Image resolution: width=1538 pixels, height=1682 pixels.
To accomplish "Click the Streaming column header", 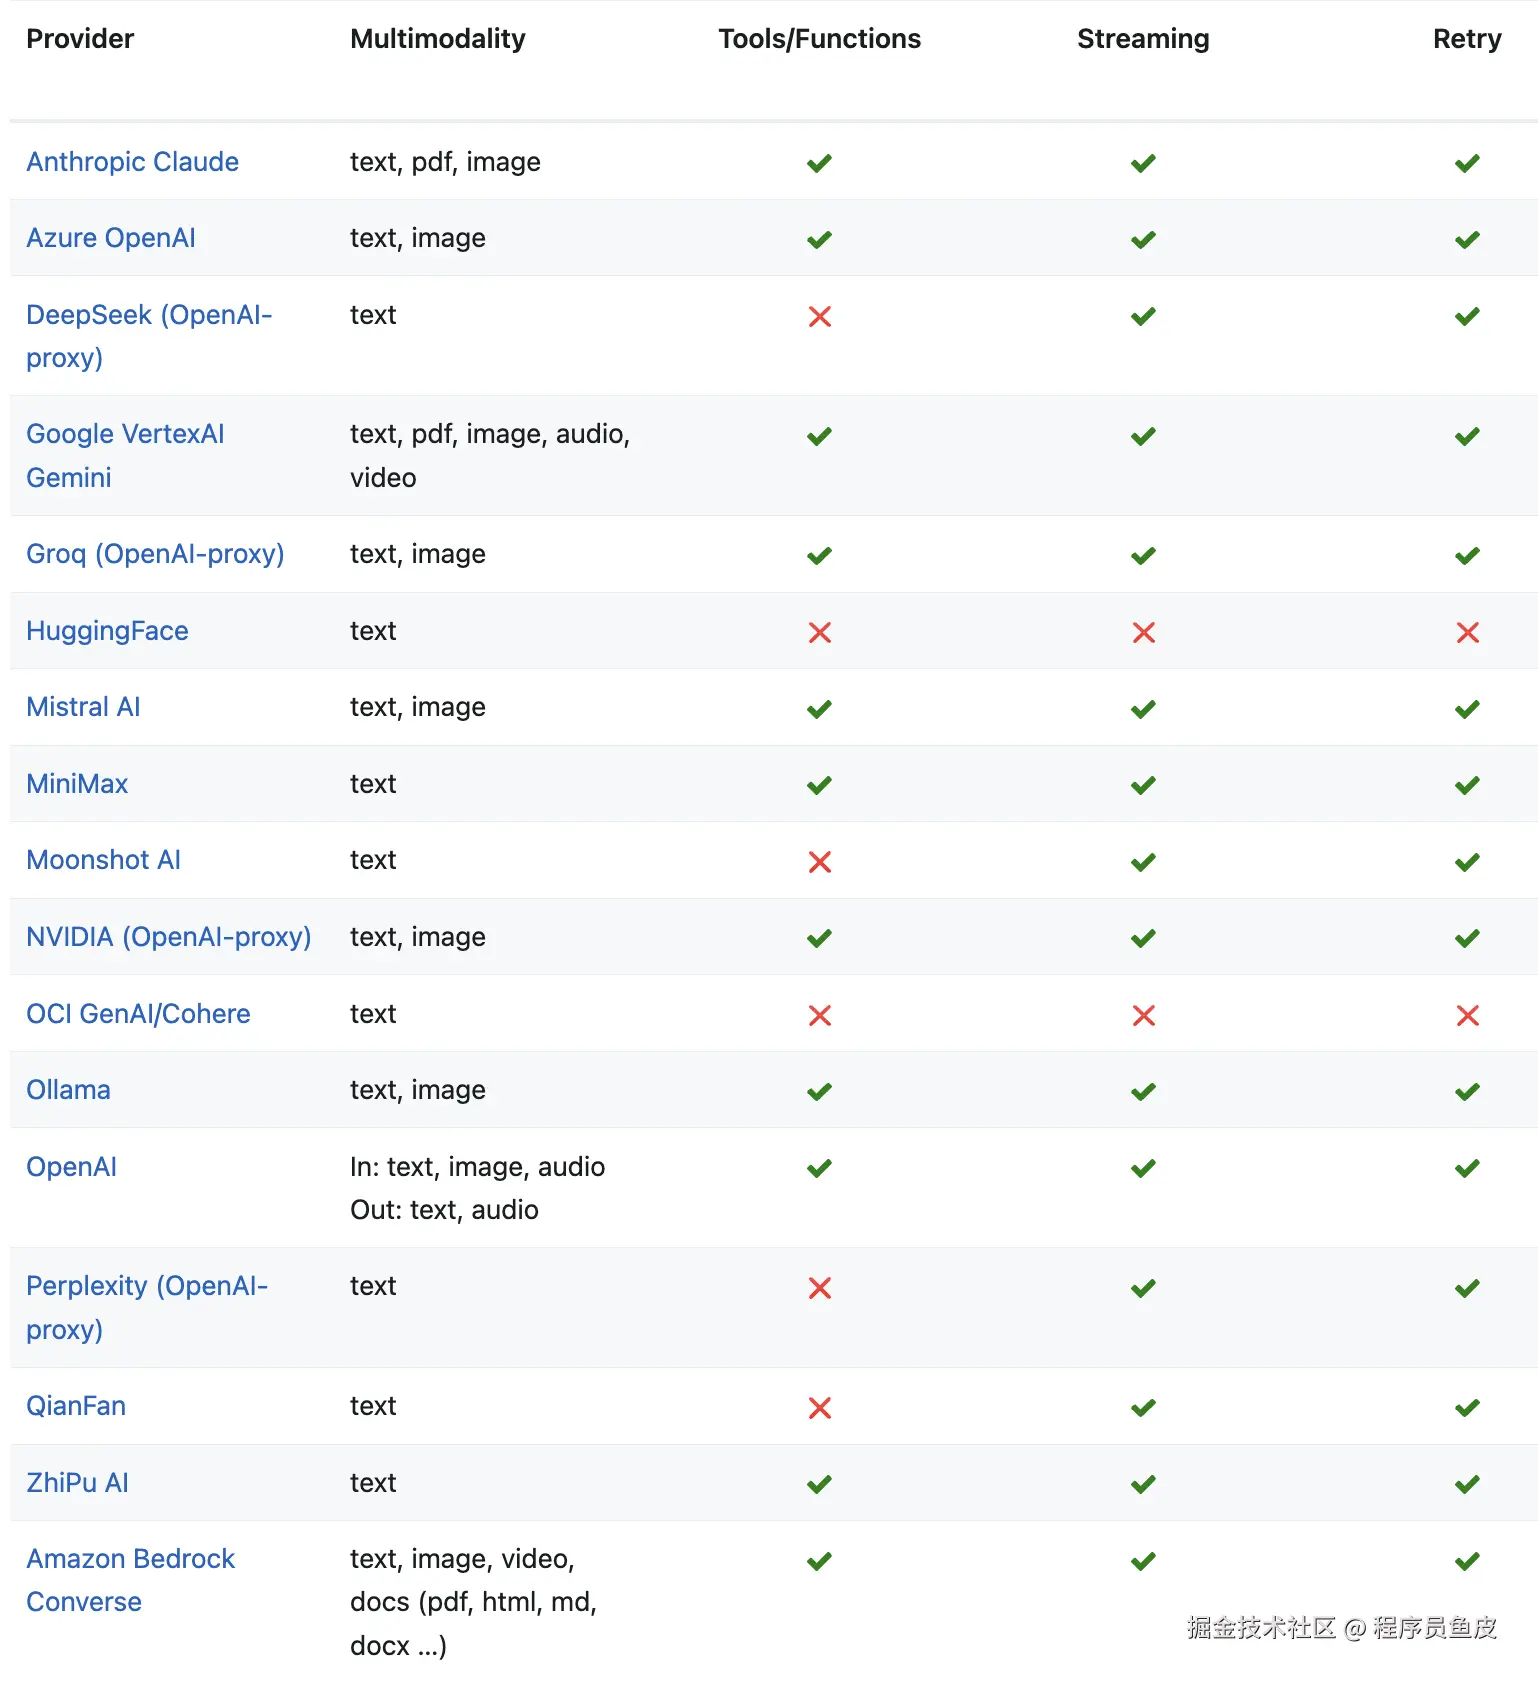I will click(x=1143, y=39).
